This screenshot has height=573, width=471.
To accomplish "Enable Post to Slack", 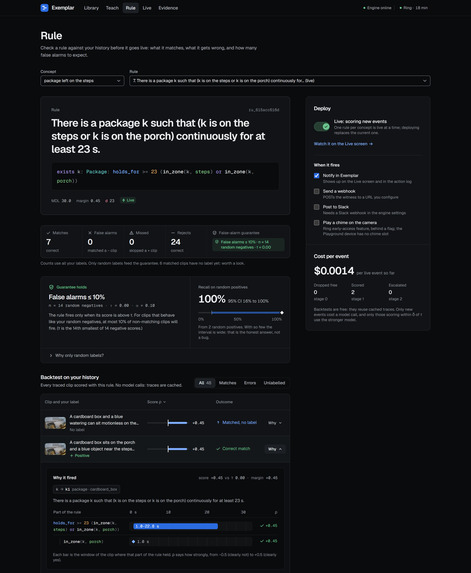I will point(316,207).
